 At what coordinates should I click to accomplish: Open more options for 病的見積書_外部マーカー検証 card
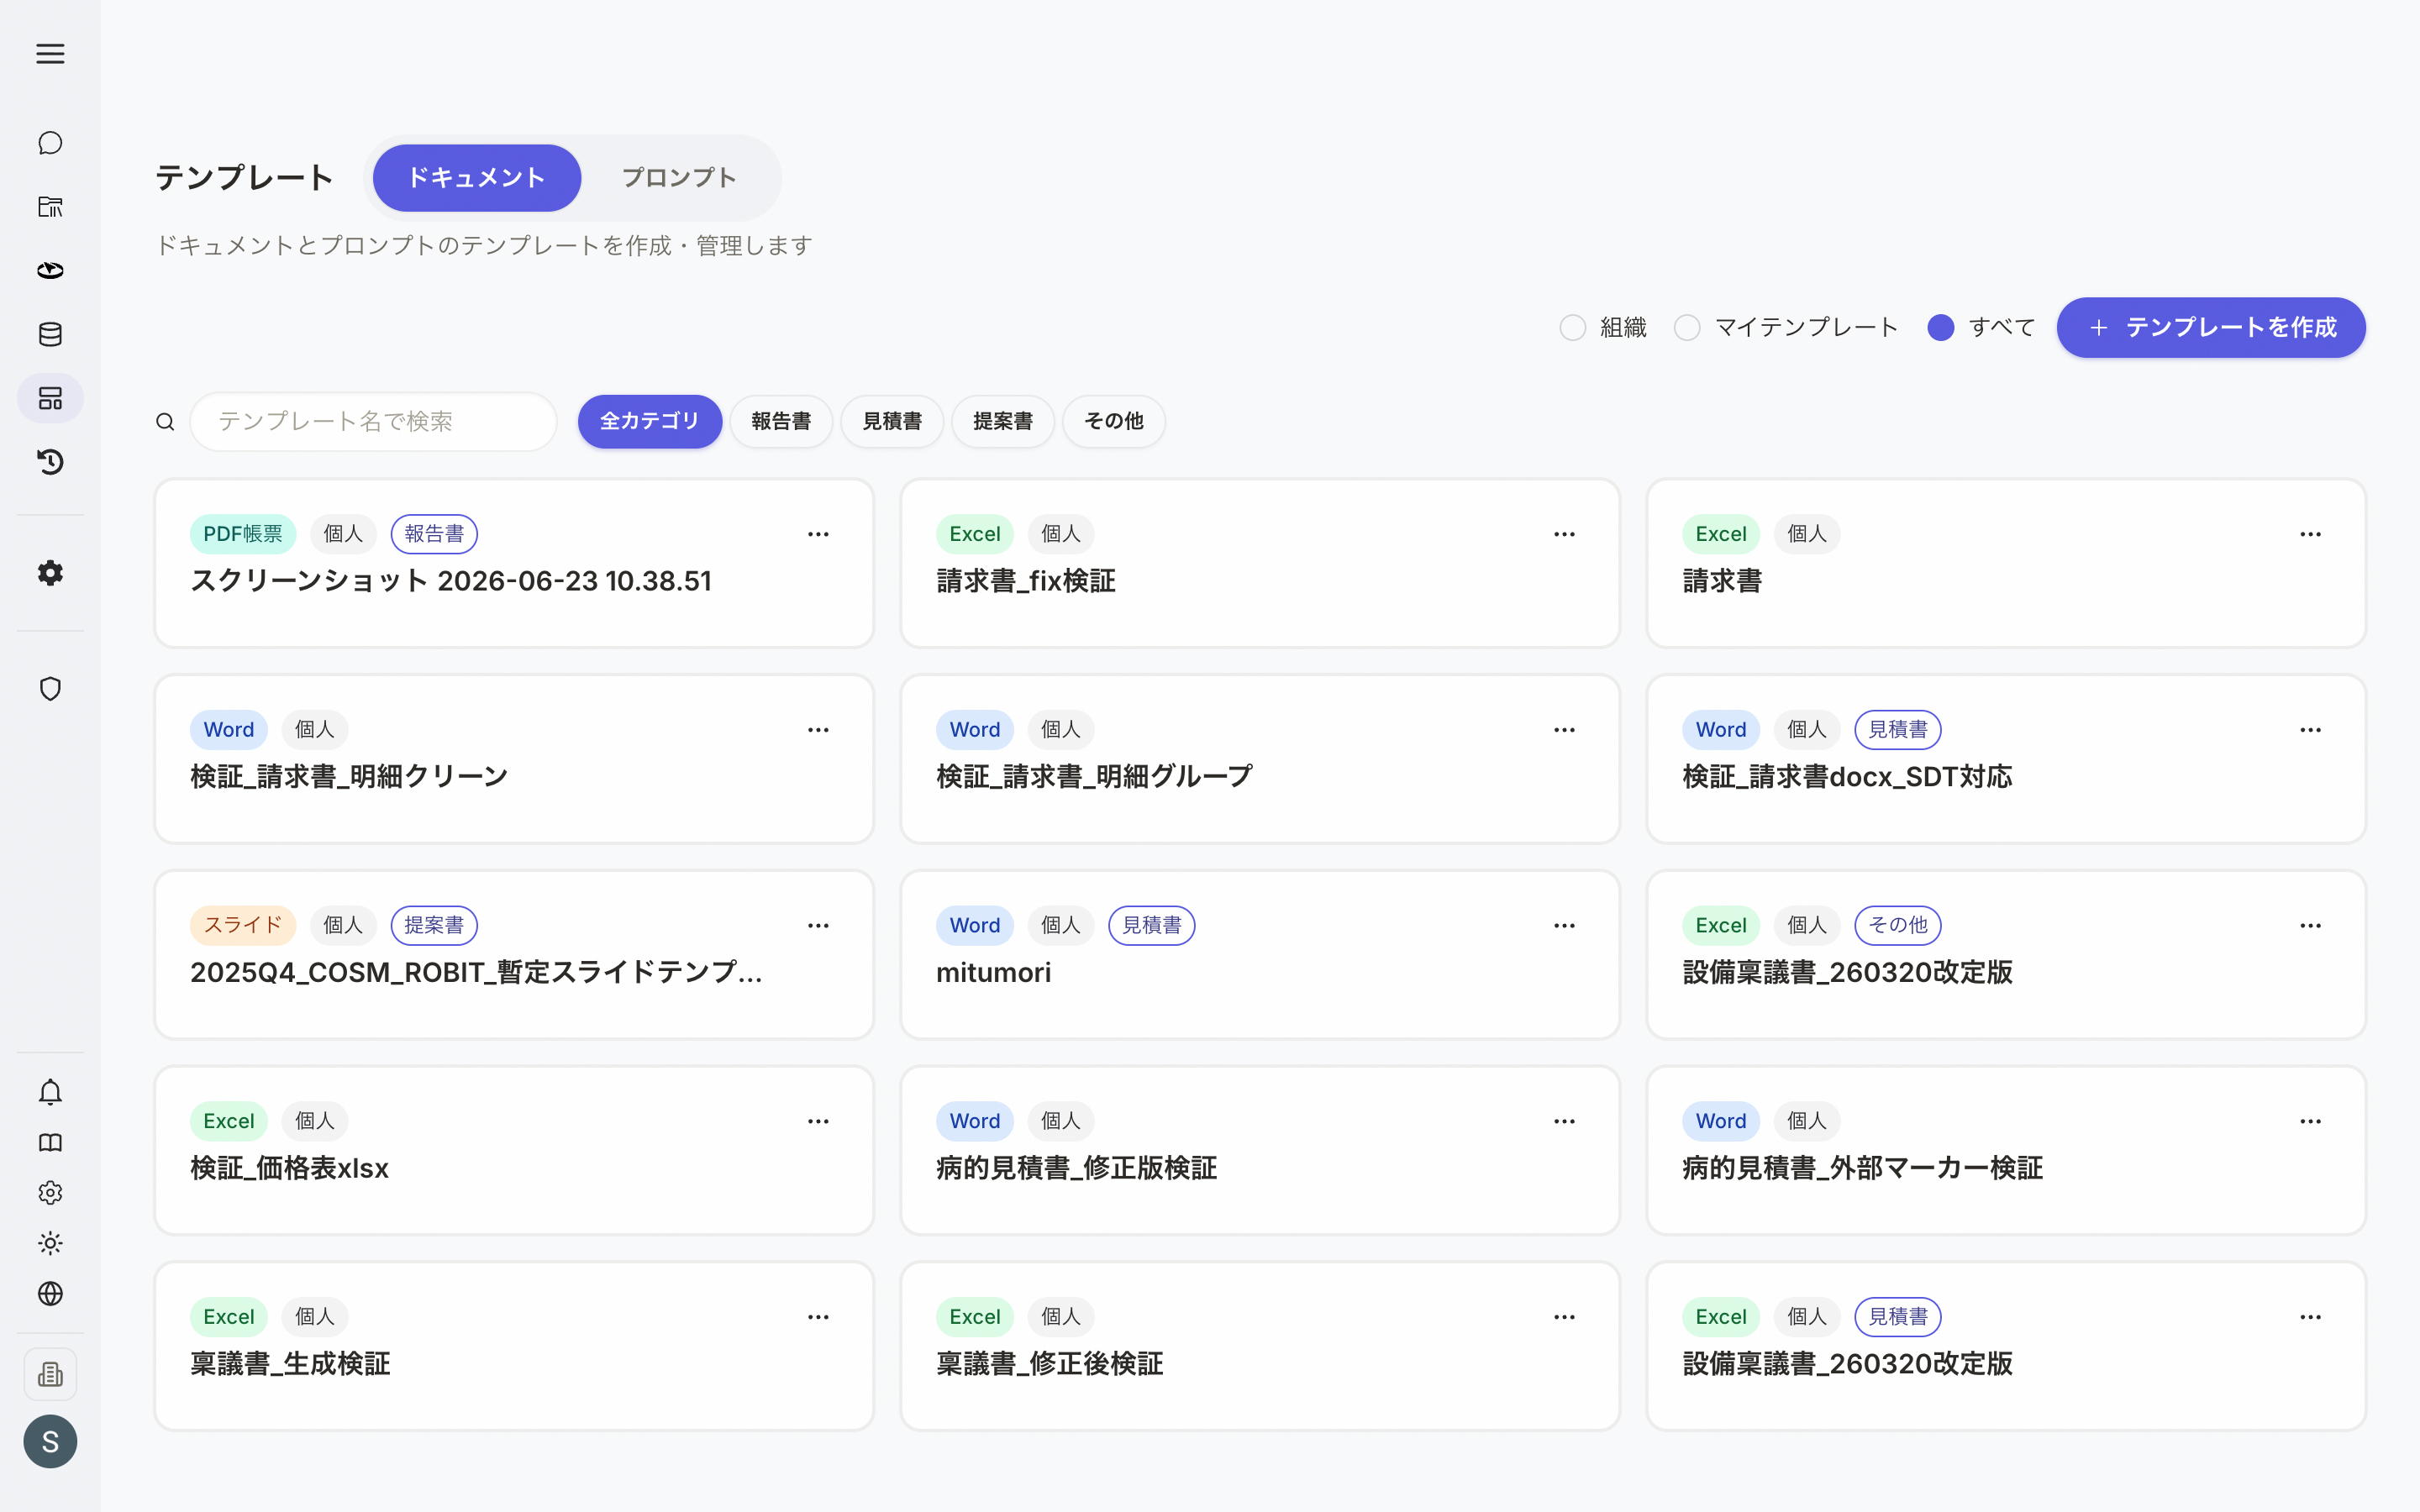[2310, 1122]
